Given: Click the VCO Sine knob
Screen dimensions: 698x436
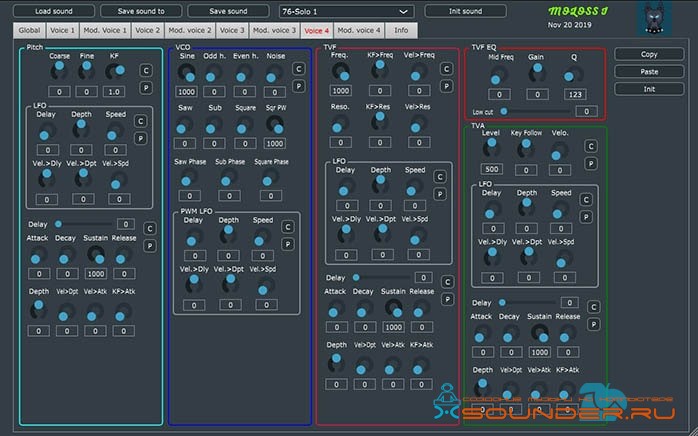Looking at the screenshot, I should [186, 72].
